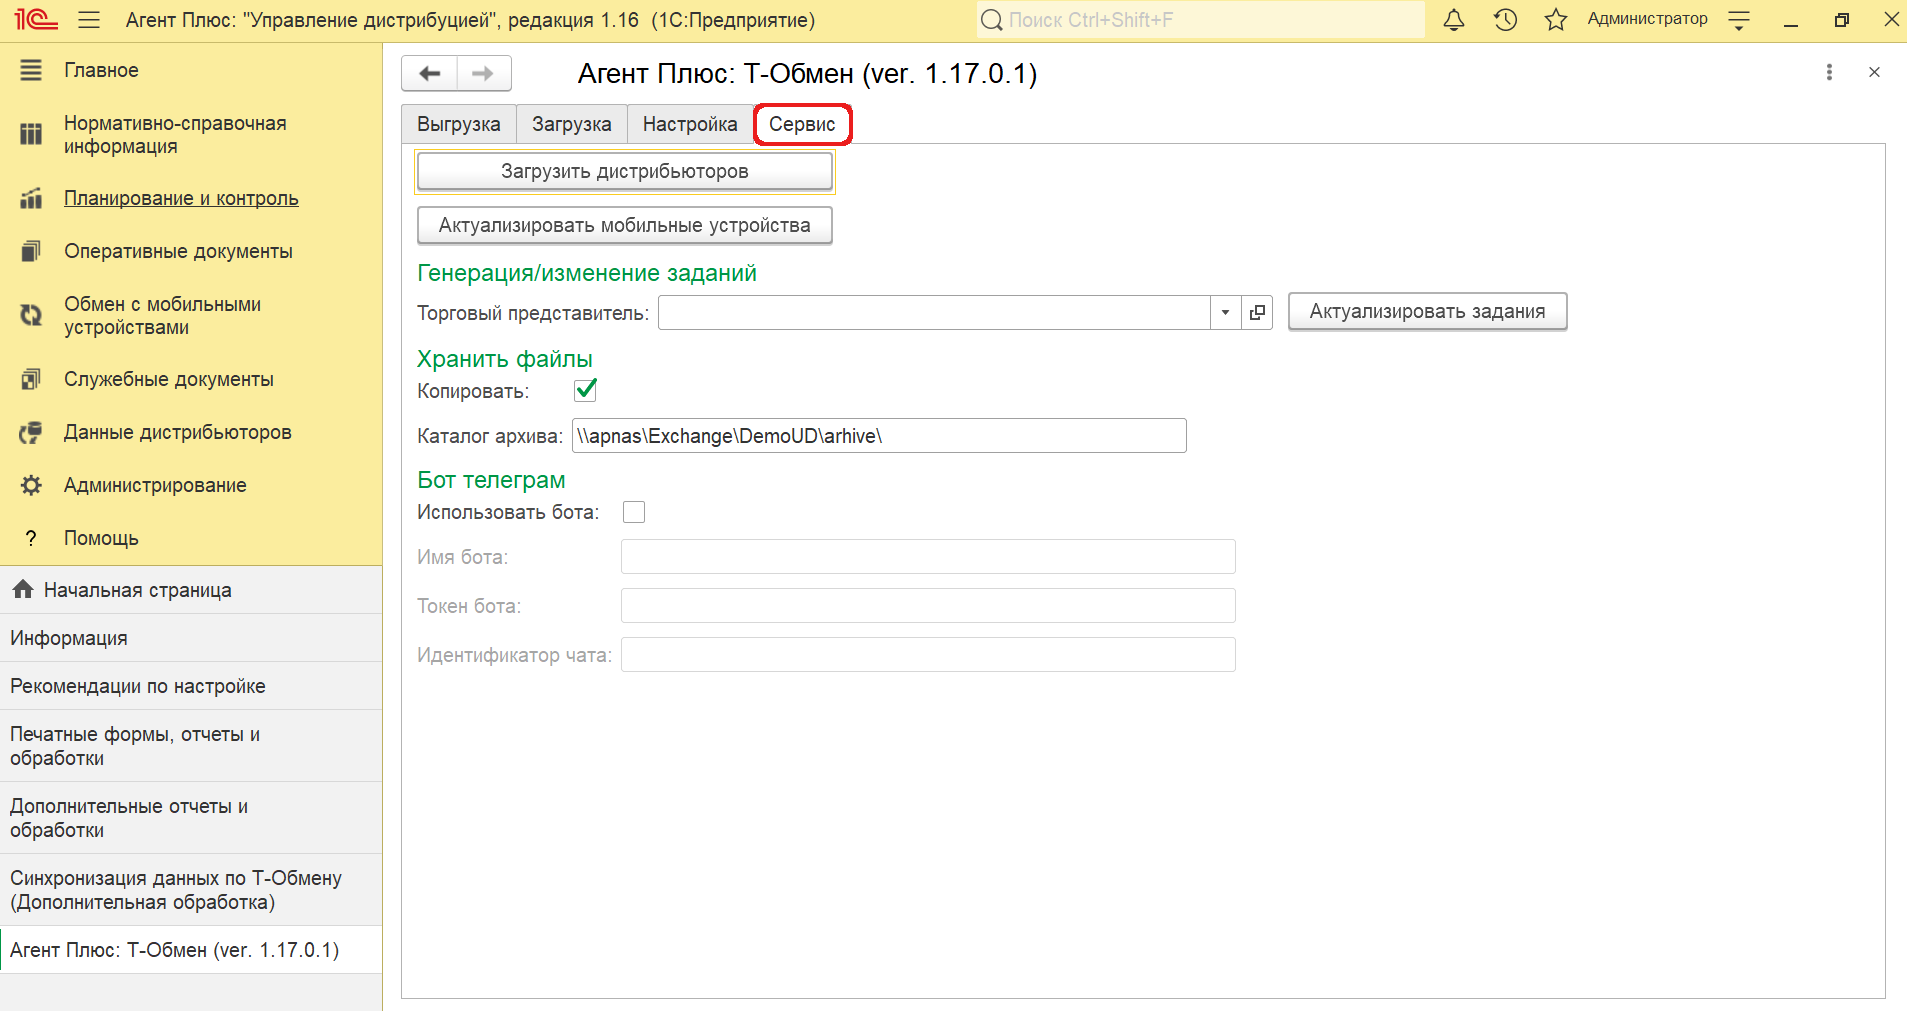Open Данные дистрибьюторов section
The image size is (1907, 1011).
(178, 432)
